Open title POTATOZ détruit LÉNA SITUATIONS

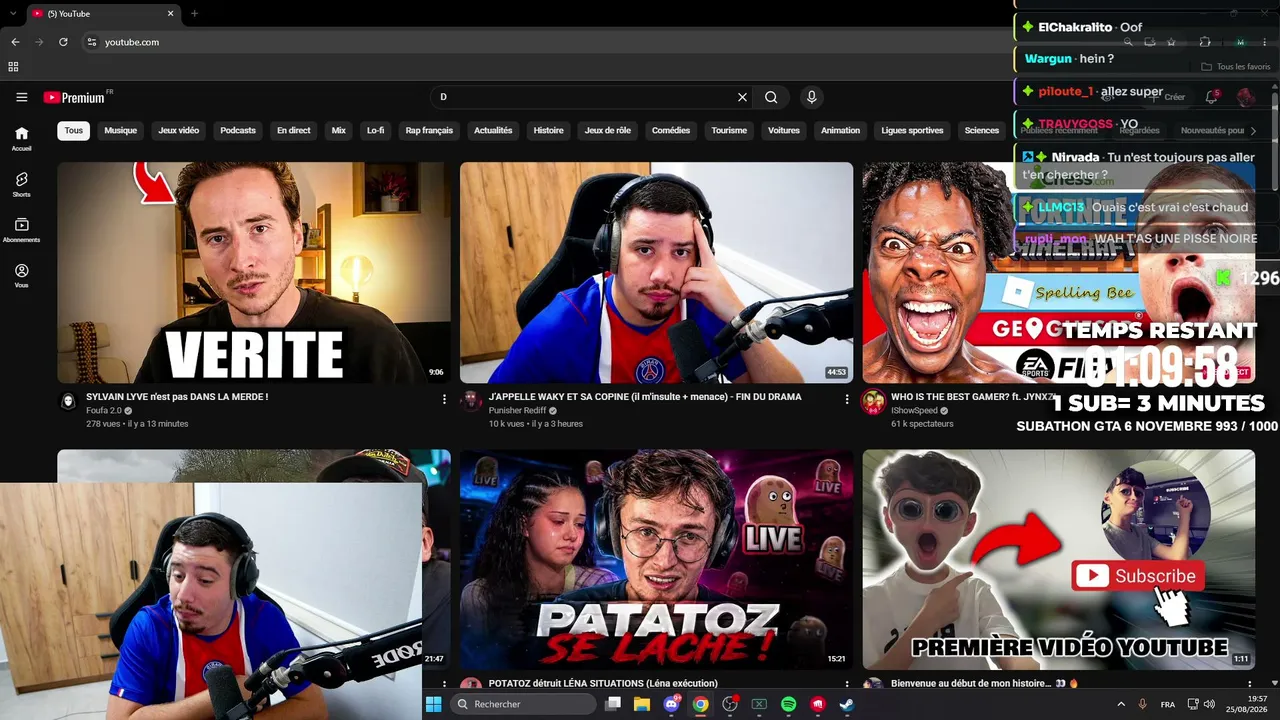[x=603, y=684]
